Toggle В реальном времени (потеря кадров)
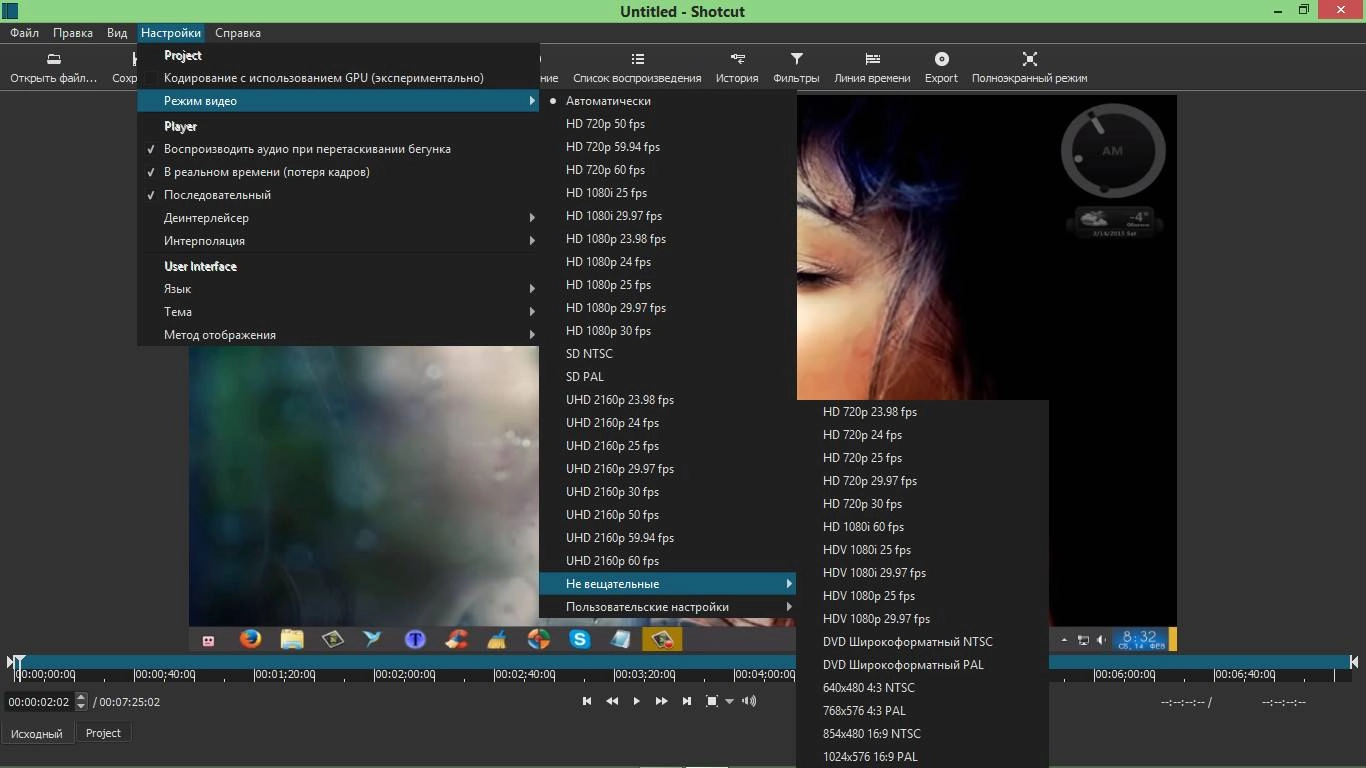This screenshot has width=1366, height=768. point(338,172)
